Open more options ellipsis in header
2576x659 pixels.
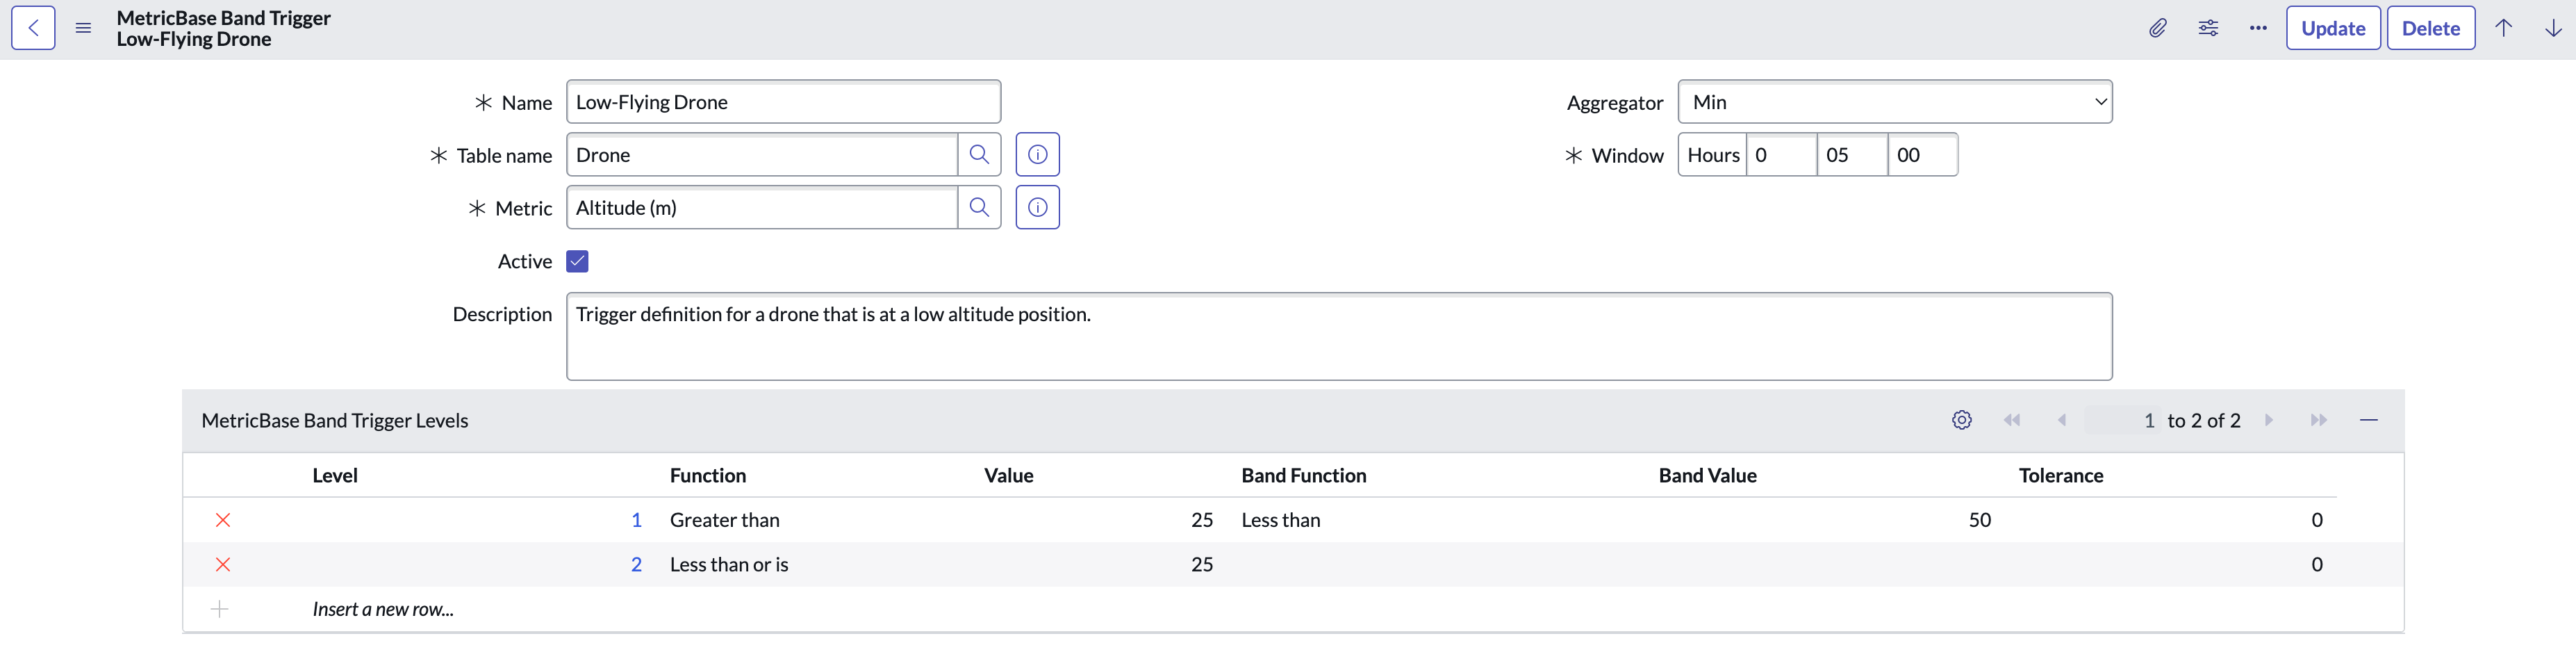[x=2258, y=28]
